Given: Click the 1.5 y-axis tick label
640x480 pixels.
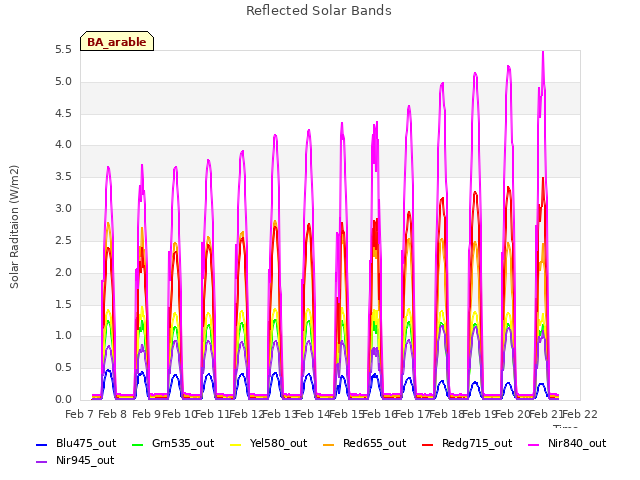Looking at the screenshot, I should coord(63,304).
